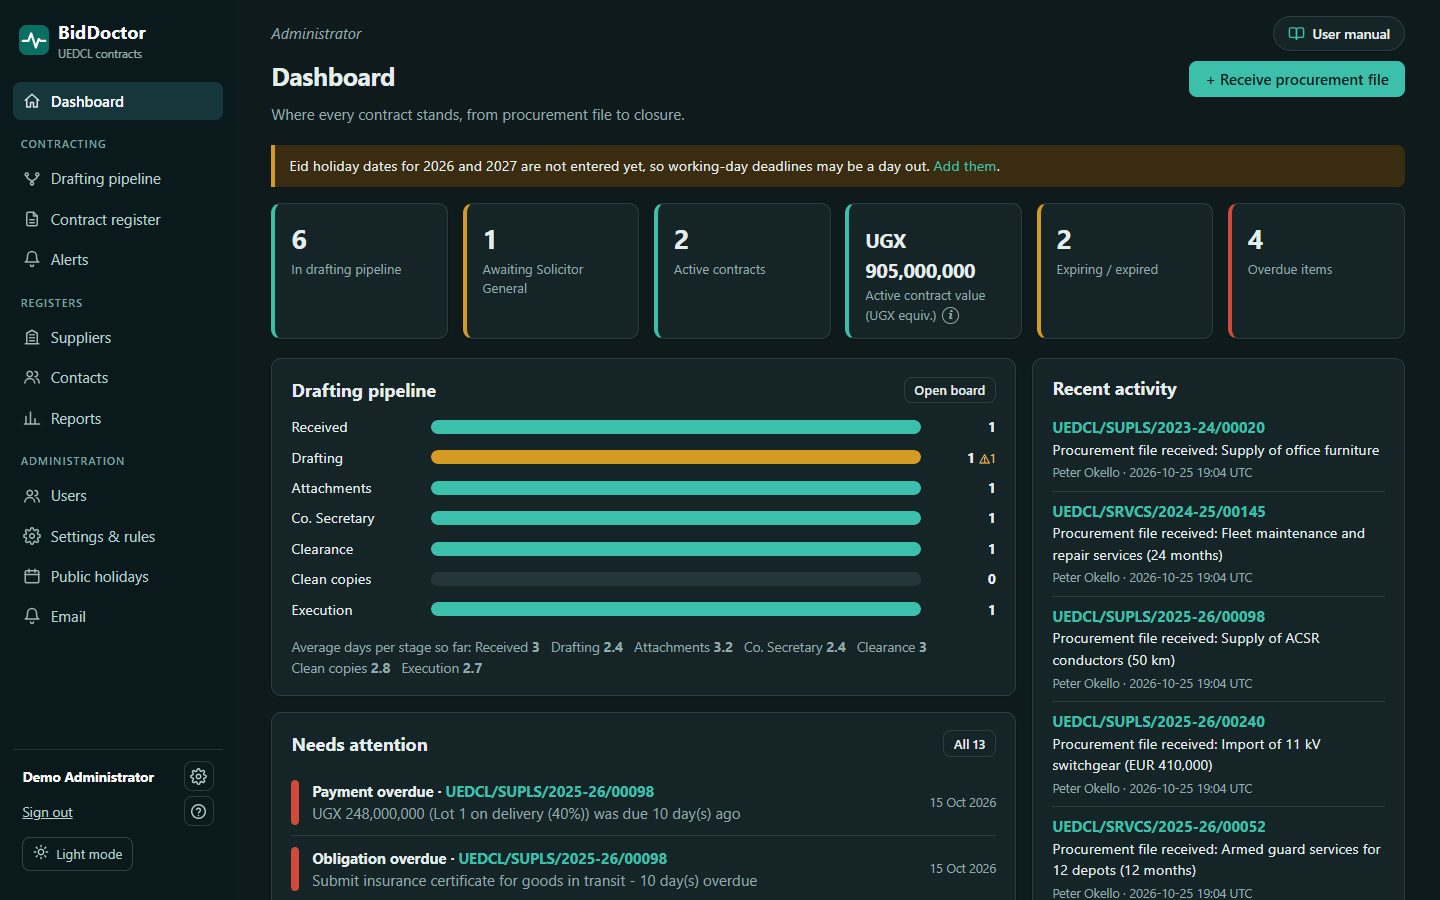Image resolution: width=1440 pixels, height=900 pixels.
Task: Click the 15 Oct 2026 date on Payment overdue
Action: (x=962, y=802)
